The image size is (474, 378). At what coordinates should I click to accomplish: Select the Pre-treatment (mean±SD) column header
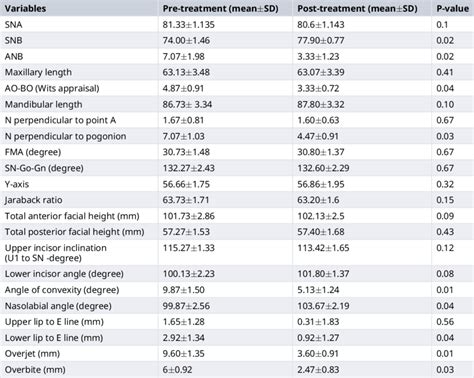click(x=220, y=8)
